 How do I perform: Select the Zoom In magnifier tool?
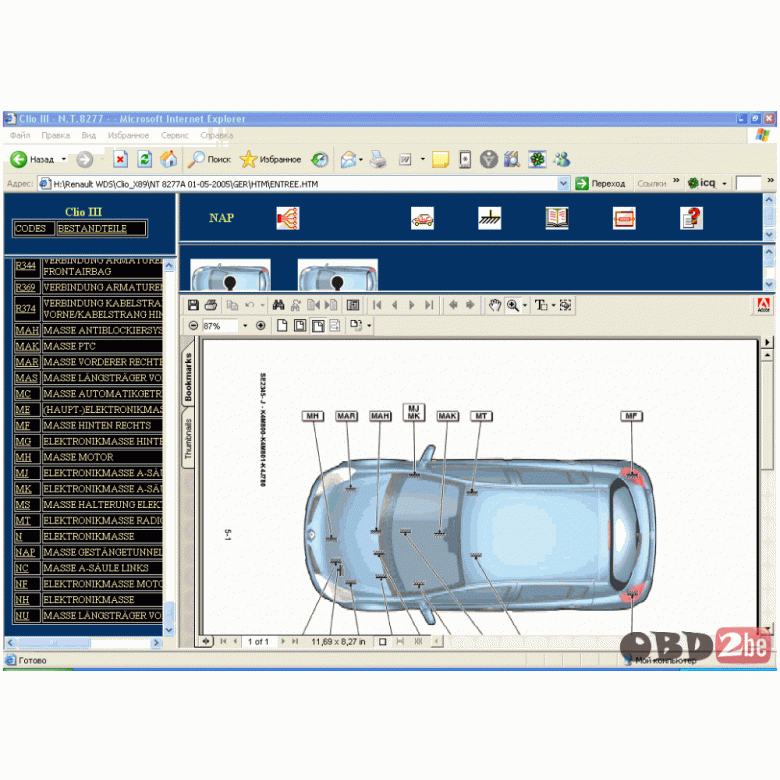(x=512, y=305)
